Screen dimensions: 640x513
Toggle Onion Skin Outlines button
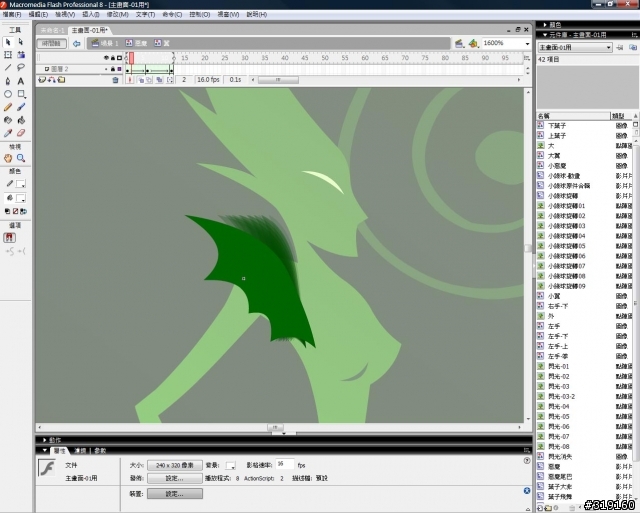click(x=149, y=80)
